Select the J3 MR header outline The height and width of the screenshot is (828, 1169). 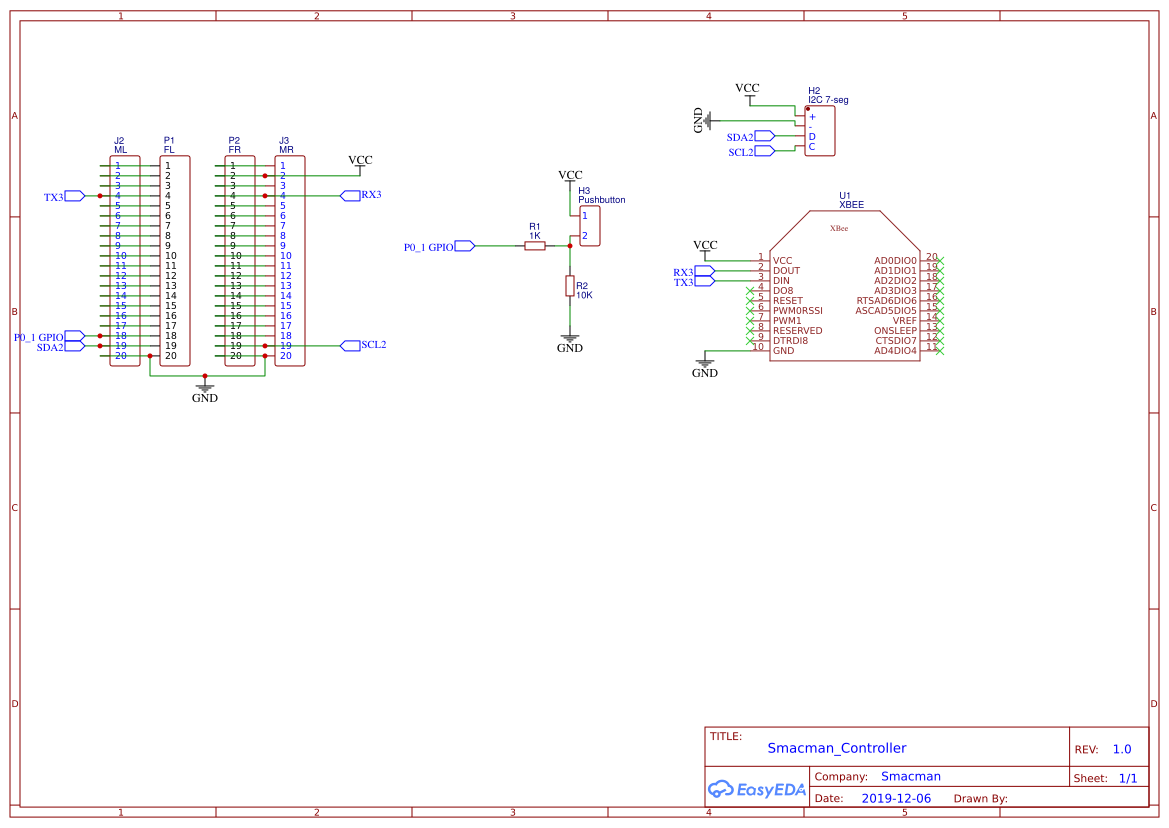(290, 261)
